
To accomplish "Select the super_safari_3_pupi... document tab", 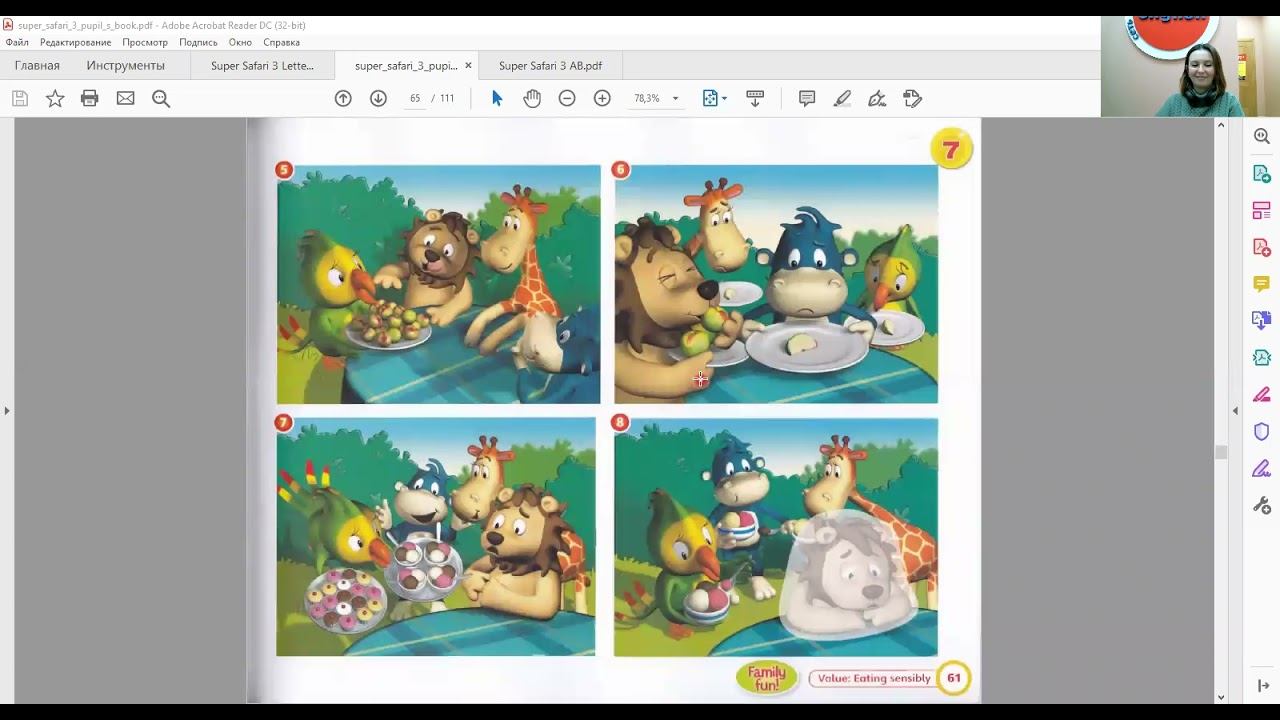I will pos(406,66).
